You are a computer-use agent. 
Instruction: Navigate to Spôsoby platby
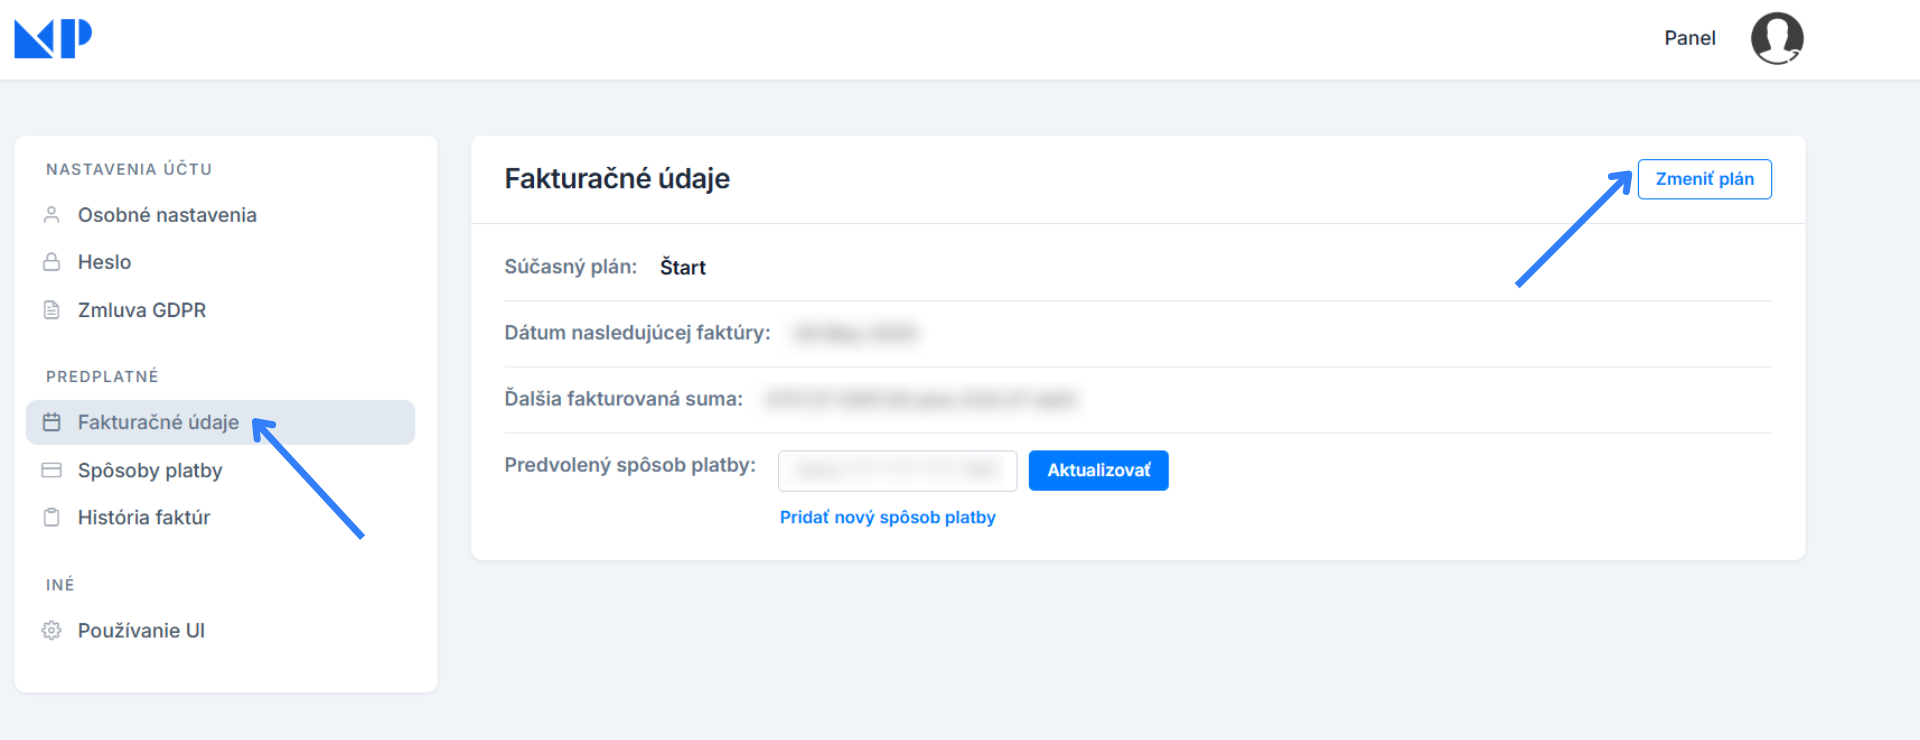coord(150,470)
